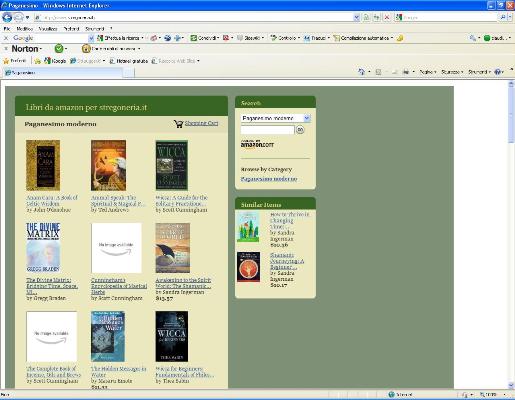Click the Print icon in command bar
This screenshot has height=400, width=515.
(x=406, y=72)
